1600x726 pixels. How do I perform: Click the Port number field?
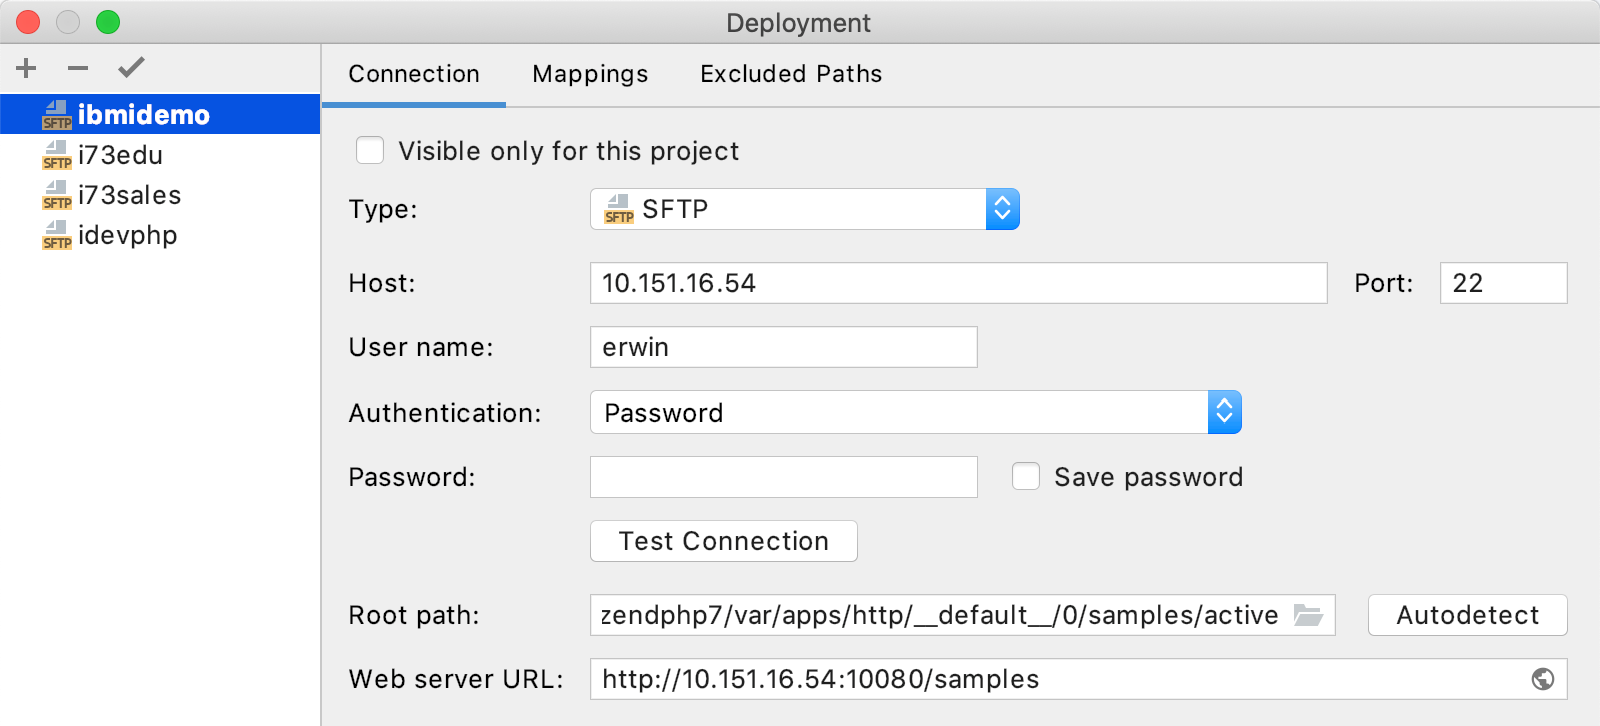(1504, 283)
